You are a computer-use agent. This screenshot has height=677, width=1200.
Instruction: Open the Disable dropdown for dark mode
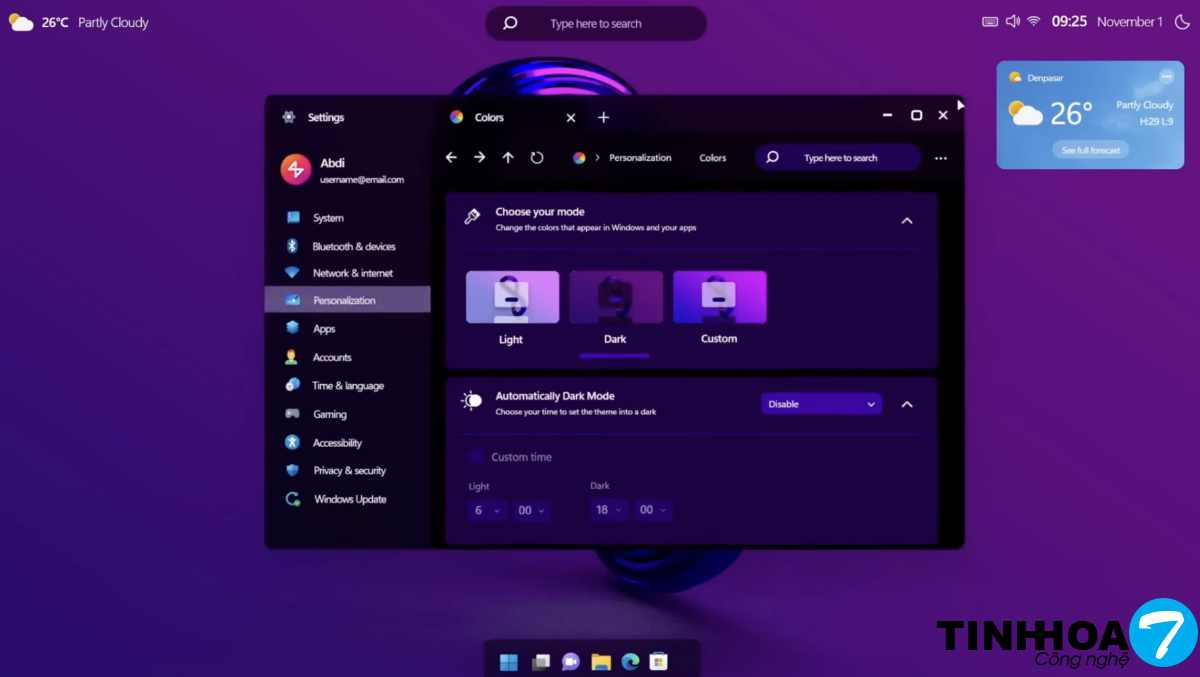point(821,404)
